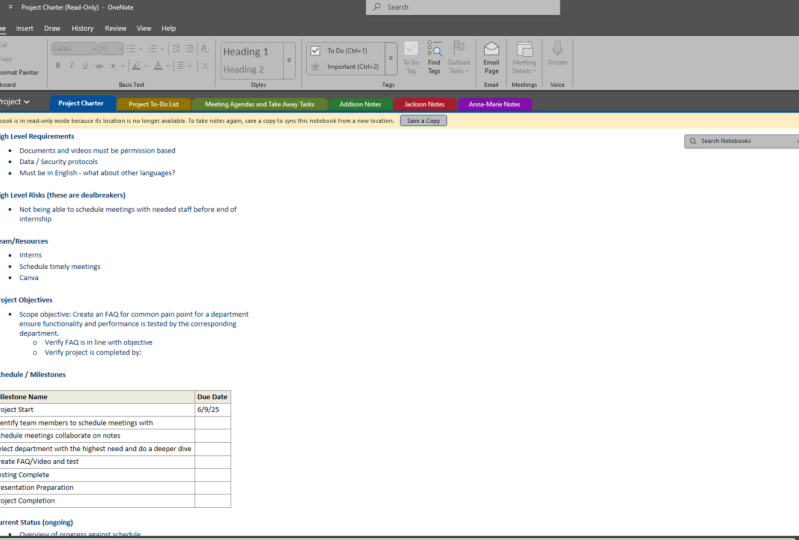Open Find Tags
This screenshot has height=540, width=799.
pyautogui.click(x=434, y=58)
